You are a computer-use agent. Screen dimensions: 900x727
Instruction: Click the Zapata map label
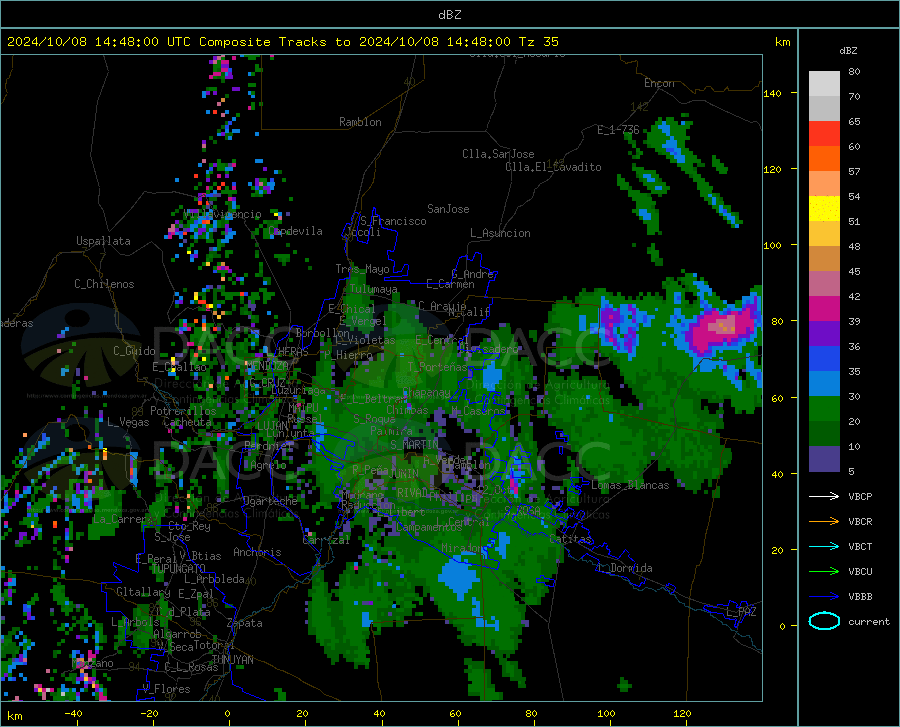(245, 623)
